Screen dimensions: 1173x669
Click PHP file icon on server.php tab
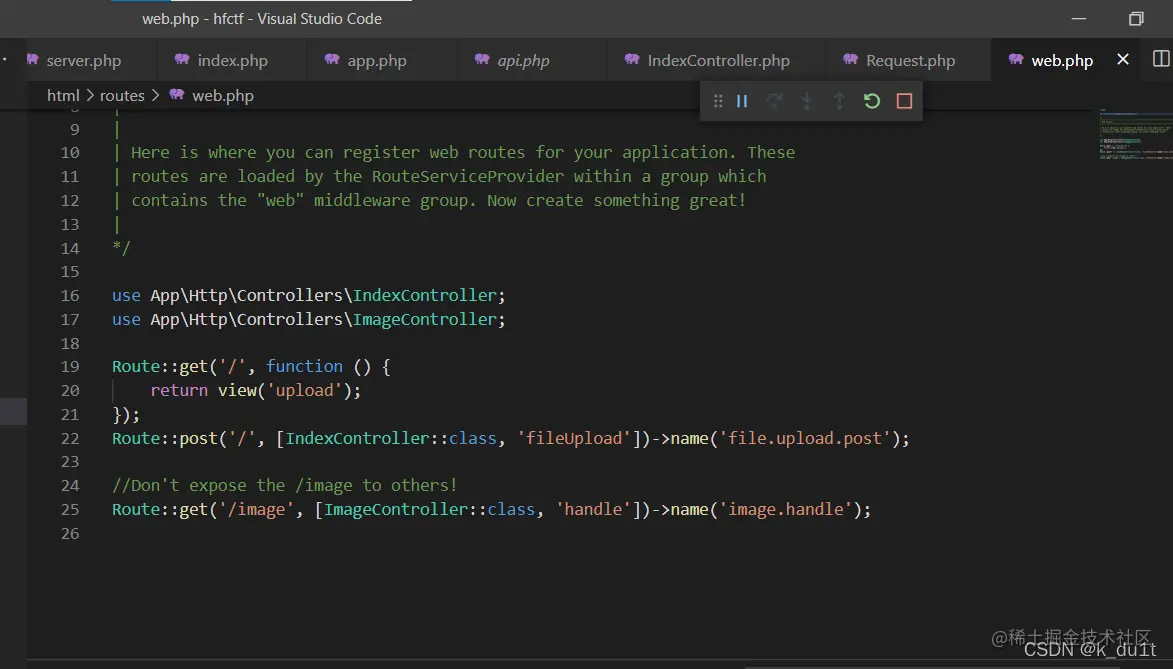pos(32,59)
